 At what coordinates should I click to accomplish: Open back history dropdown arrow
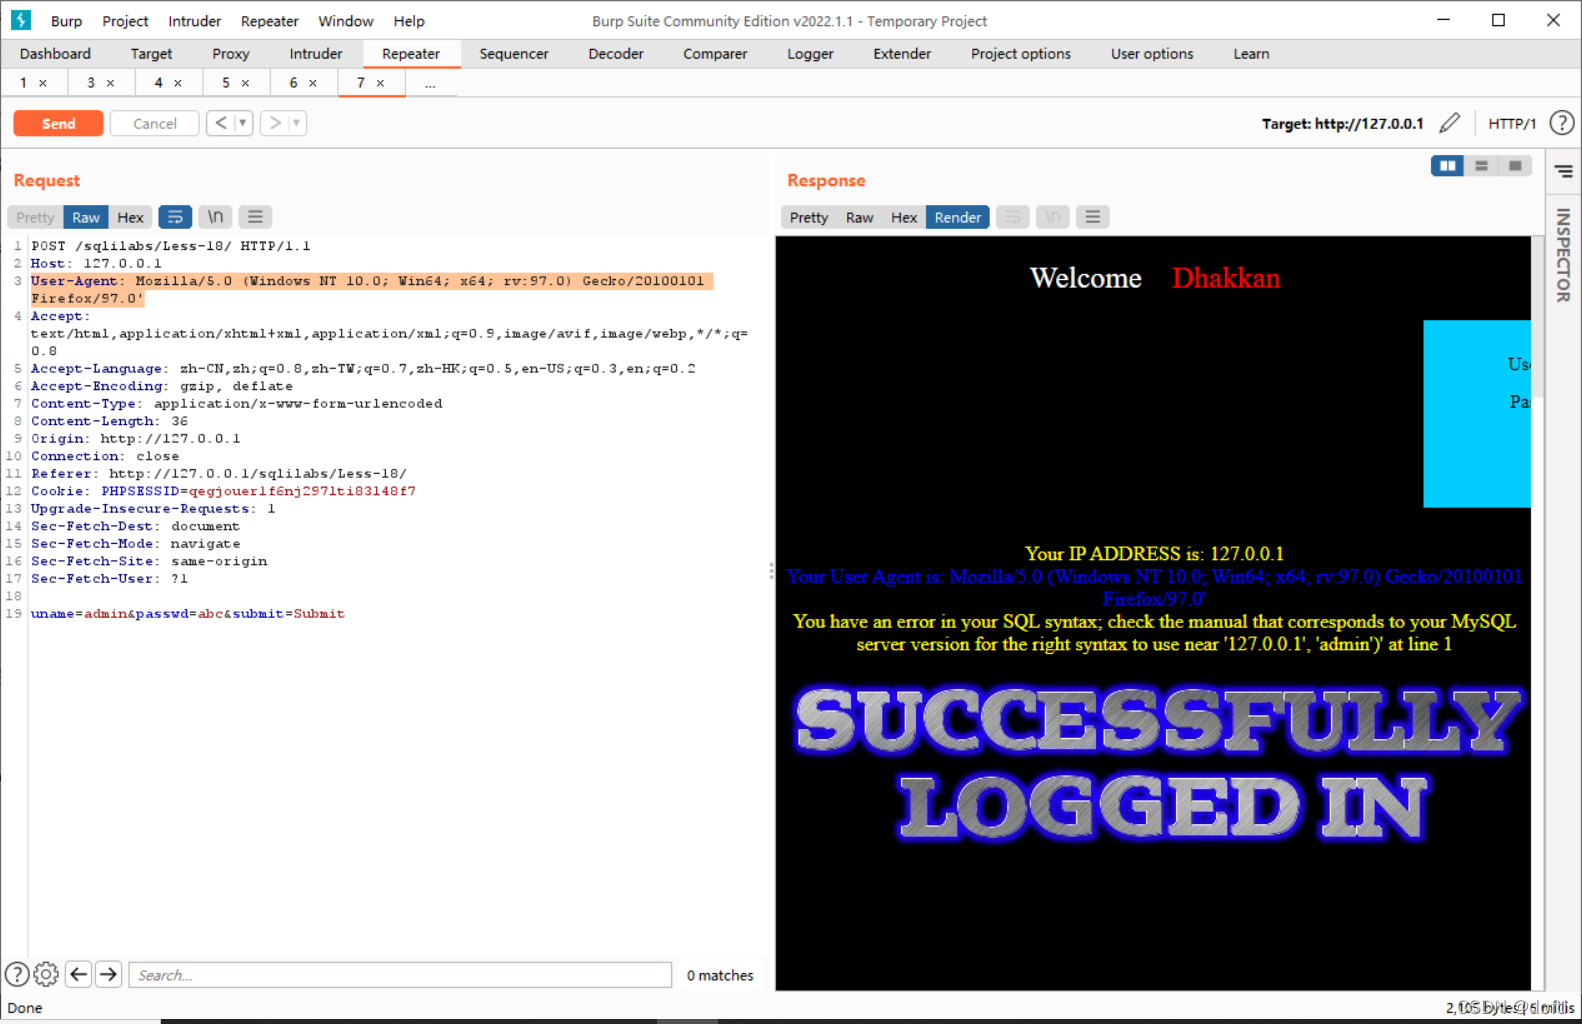(242, 123)
